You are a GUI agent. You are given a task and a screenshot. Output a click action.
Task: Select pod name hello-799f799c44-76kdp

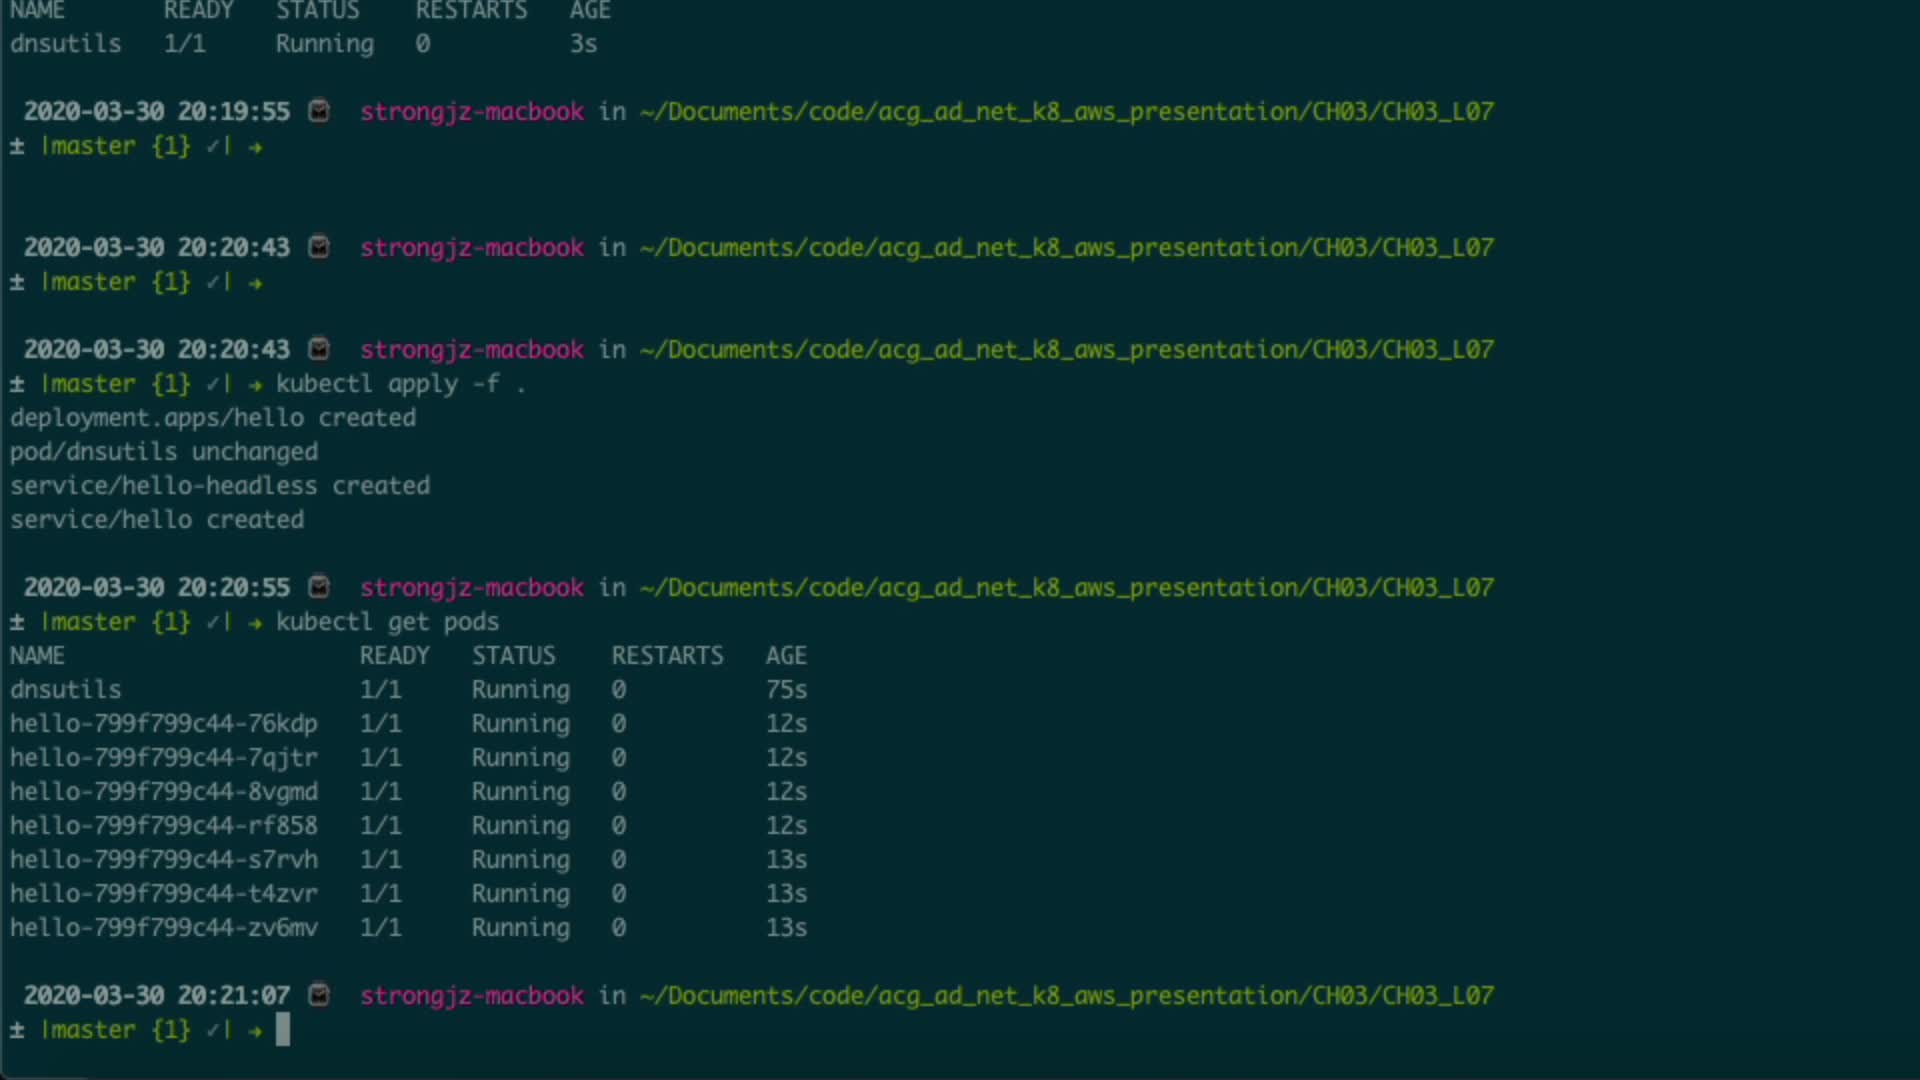coord(164,724)
